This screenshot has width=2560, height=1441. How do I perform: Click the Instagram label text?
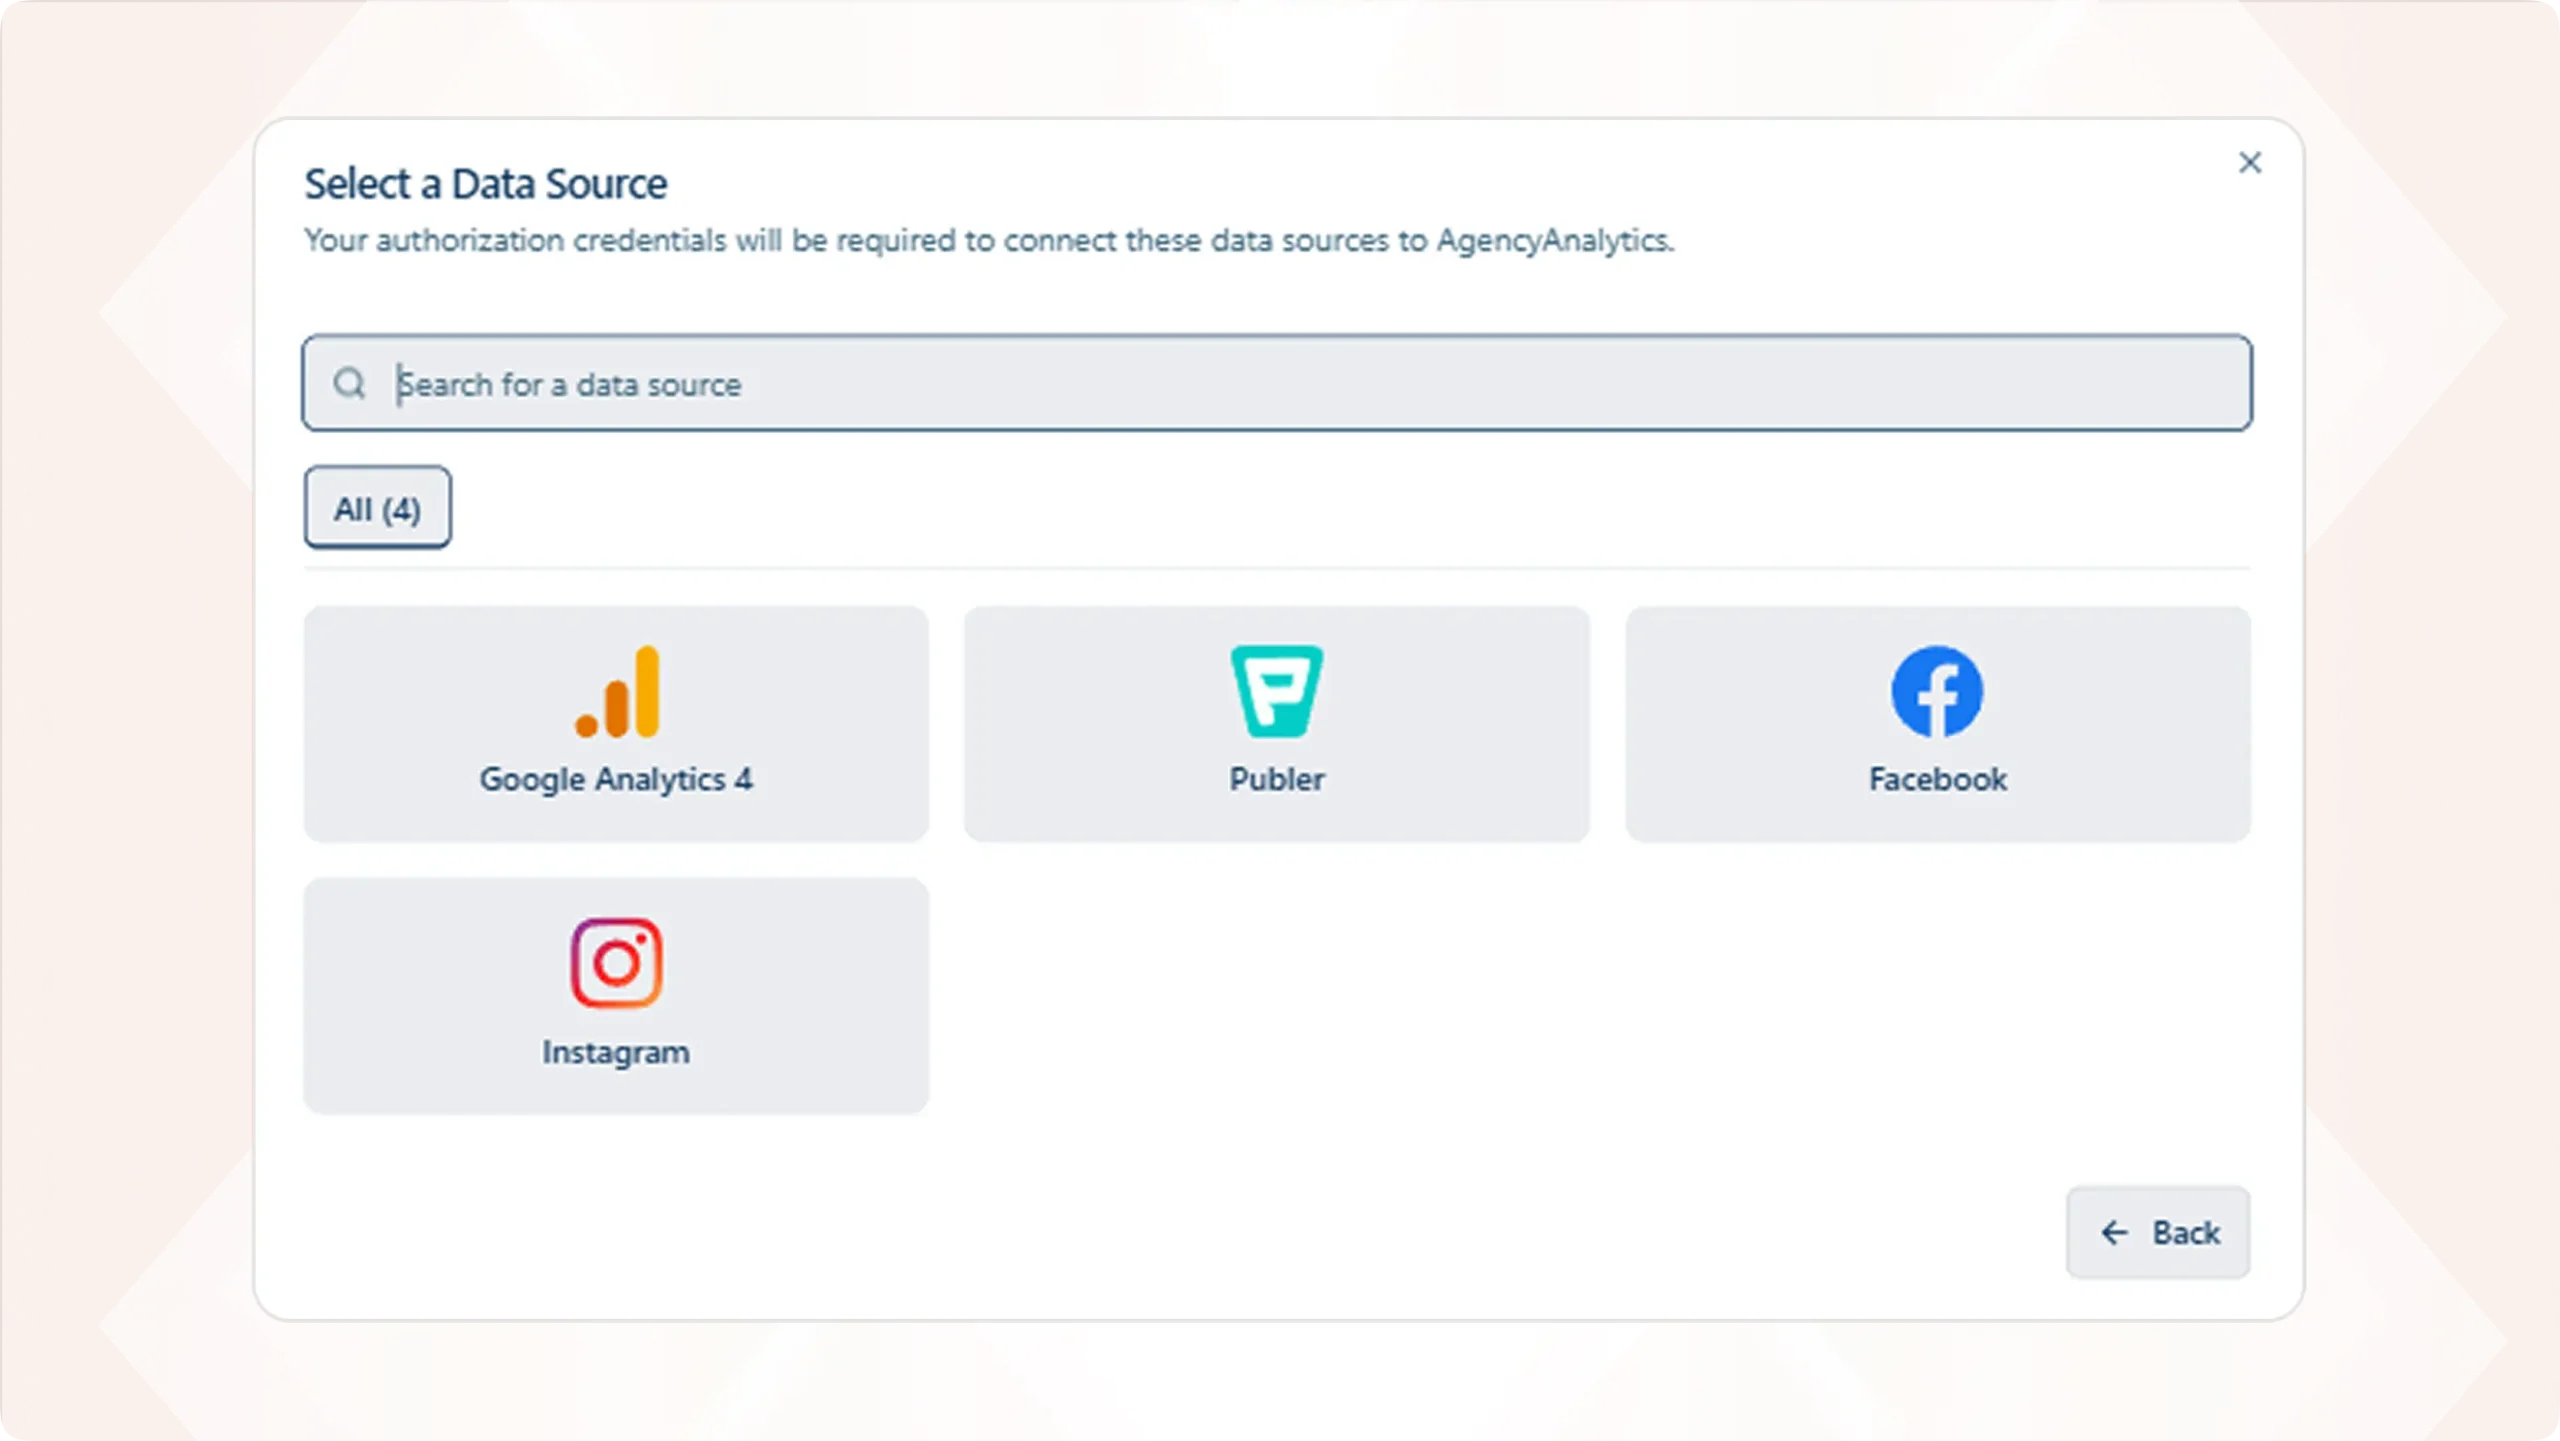[616, 1052]
